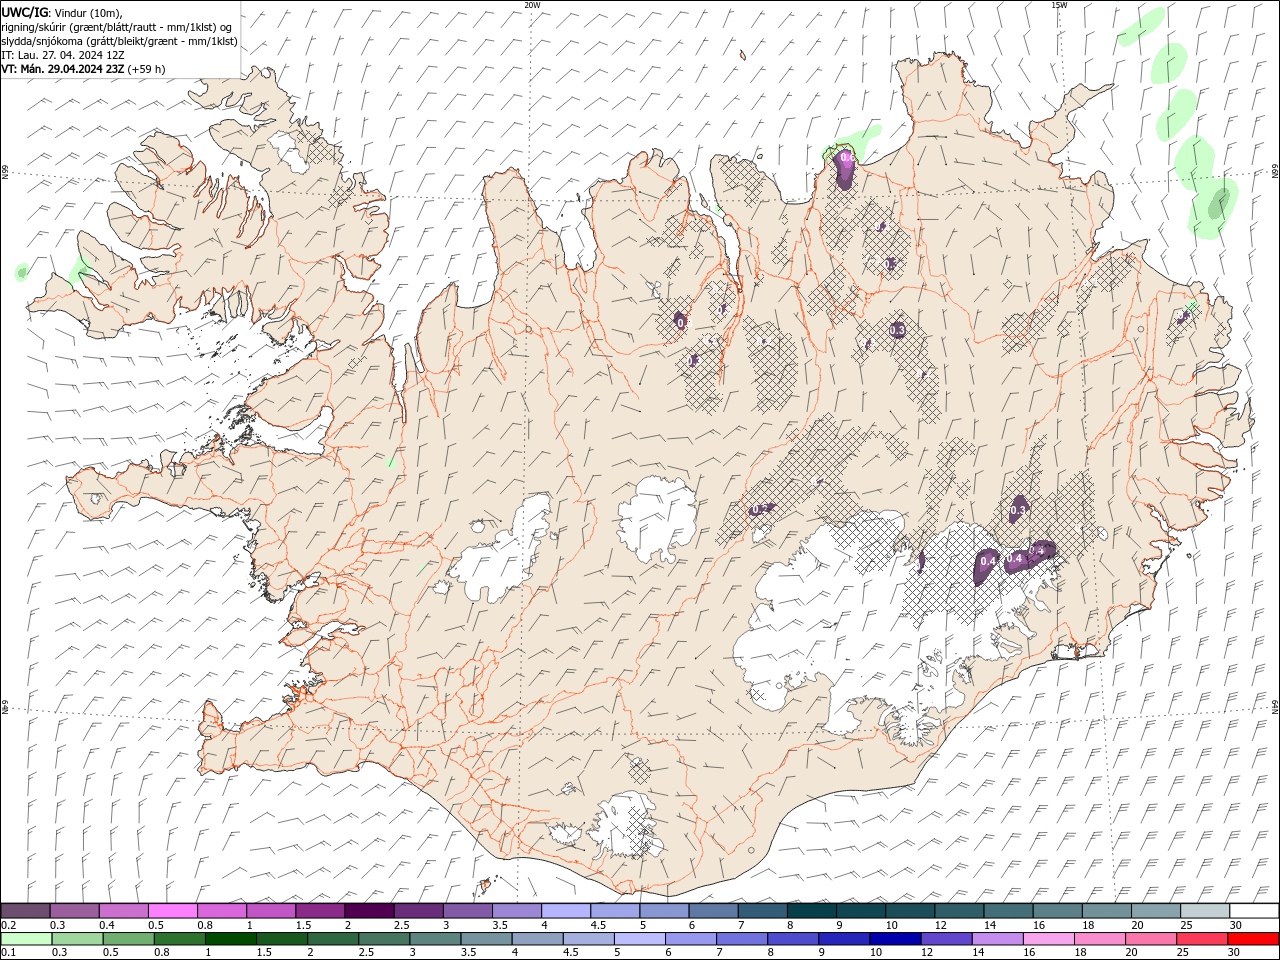Click the light grey 25–30 legend swatch
This screenshot has height=960, width=1280.
point(1204,910)
